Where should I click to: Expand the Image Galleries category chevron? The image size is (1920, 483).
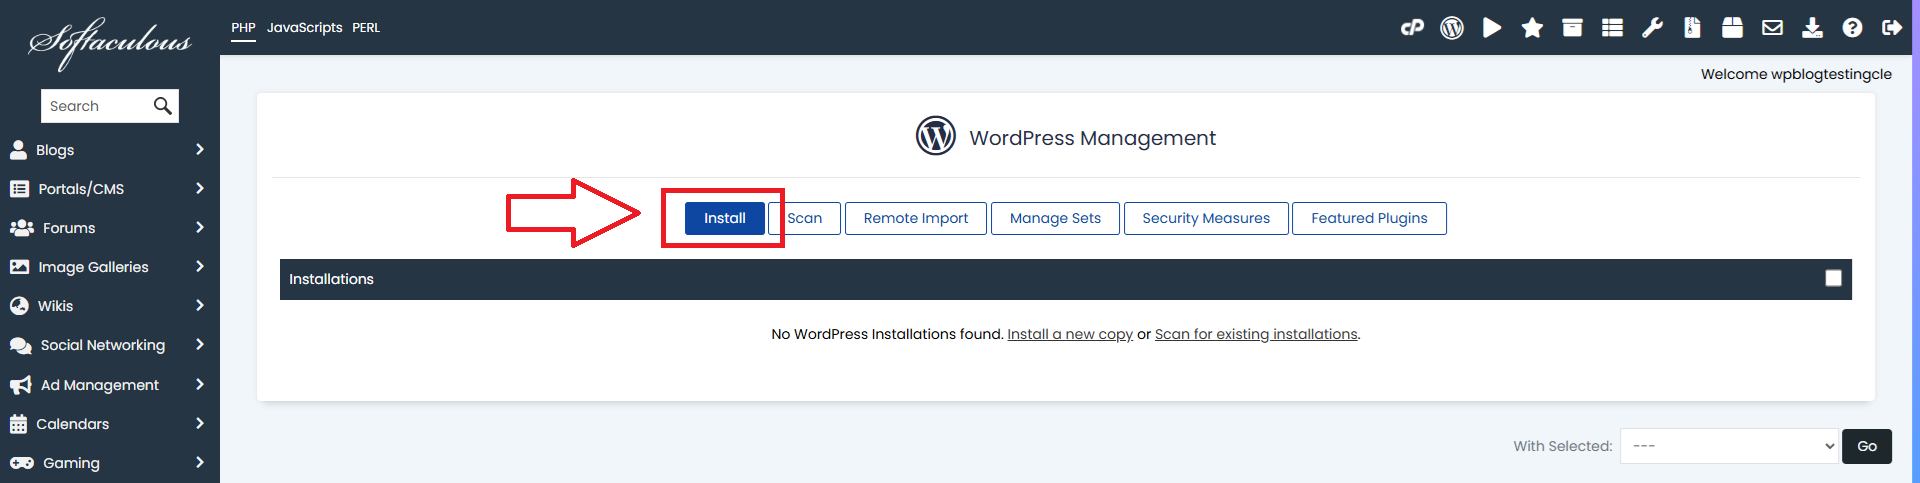pyautogui.click(x=200, y=266)
